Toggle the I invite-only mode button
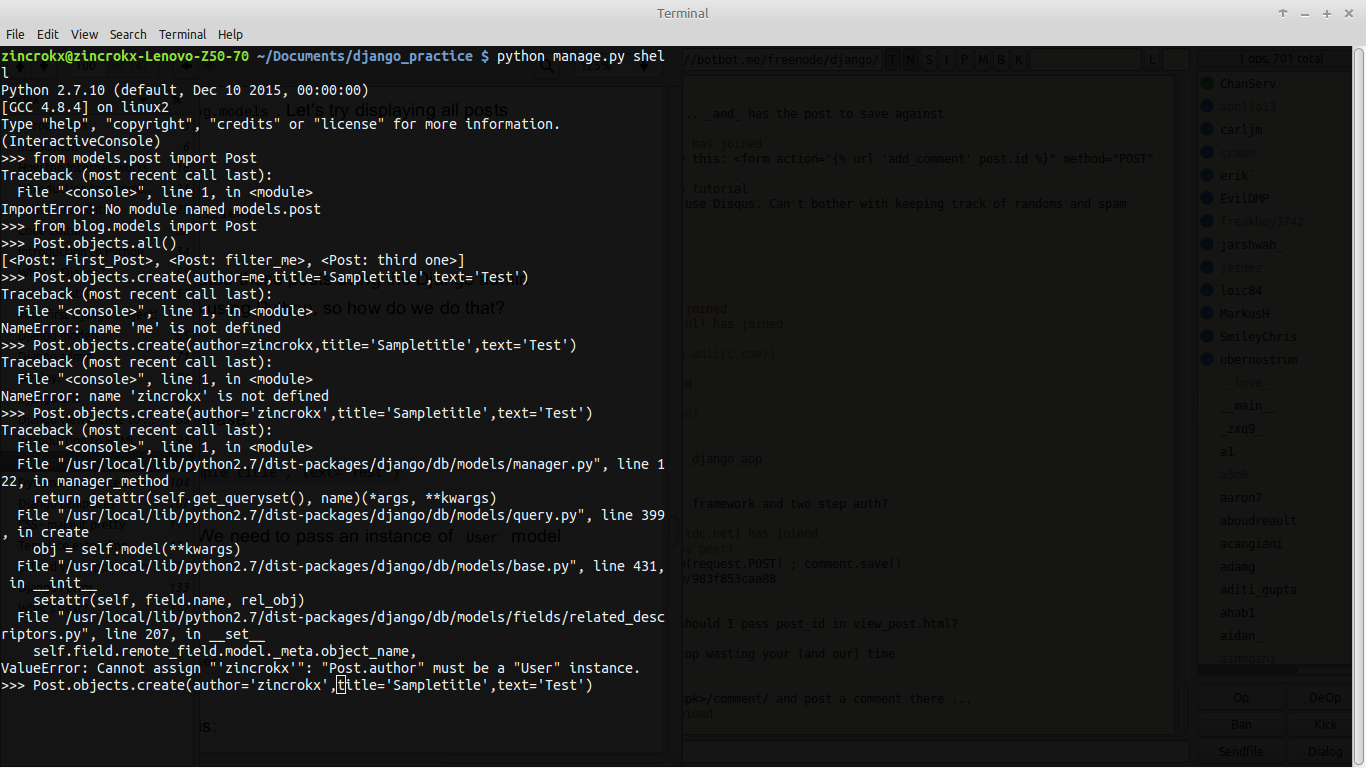Viewport: 1366px width, 768px height. point(947,60)
